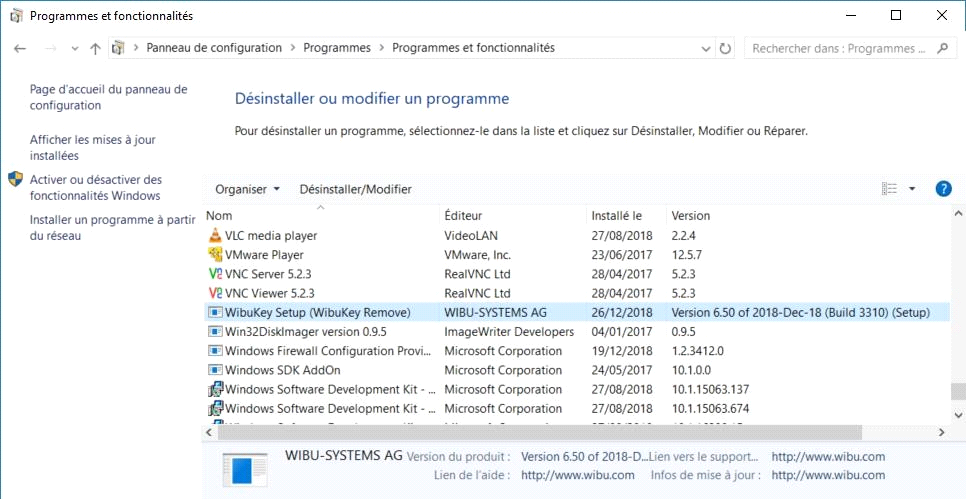
Task: Open Infos de mise à jour wibu.com link
Action: [828, 476]
